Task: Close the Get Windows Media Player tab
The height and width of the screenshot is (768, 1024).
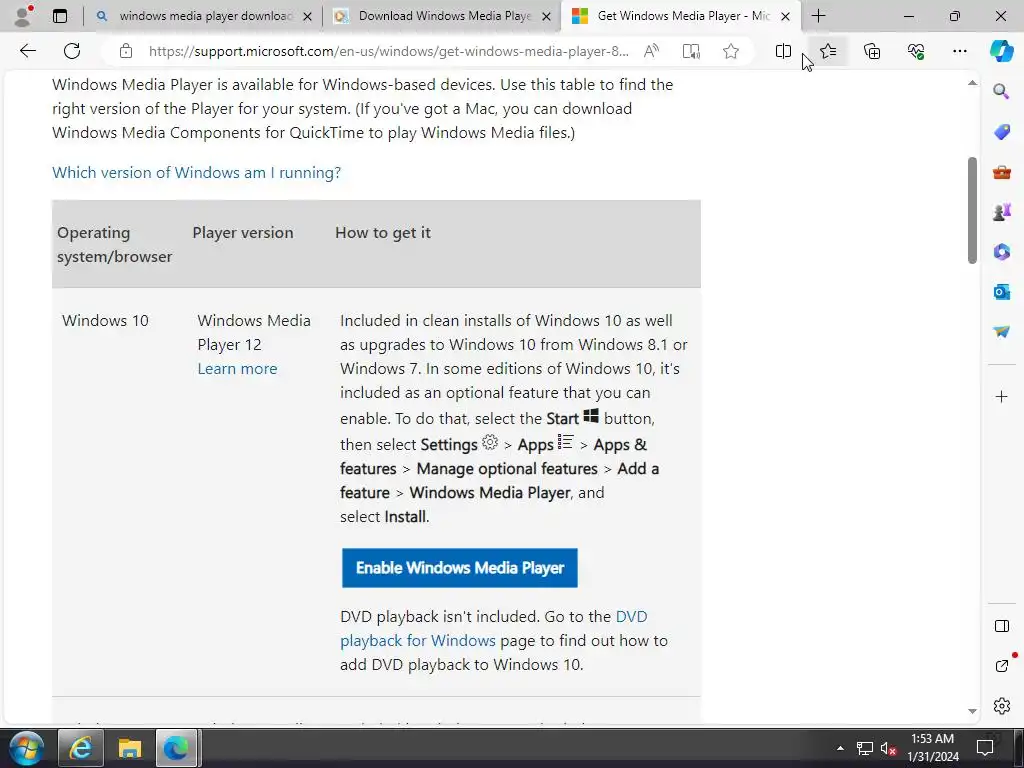Action: click(786, 16)
